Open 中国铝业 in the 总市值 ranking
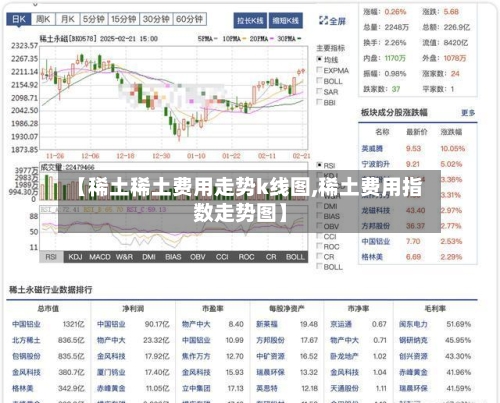Image resolution: width=500 pixels, height=403 pixels. [x=26, y=324]
